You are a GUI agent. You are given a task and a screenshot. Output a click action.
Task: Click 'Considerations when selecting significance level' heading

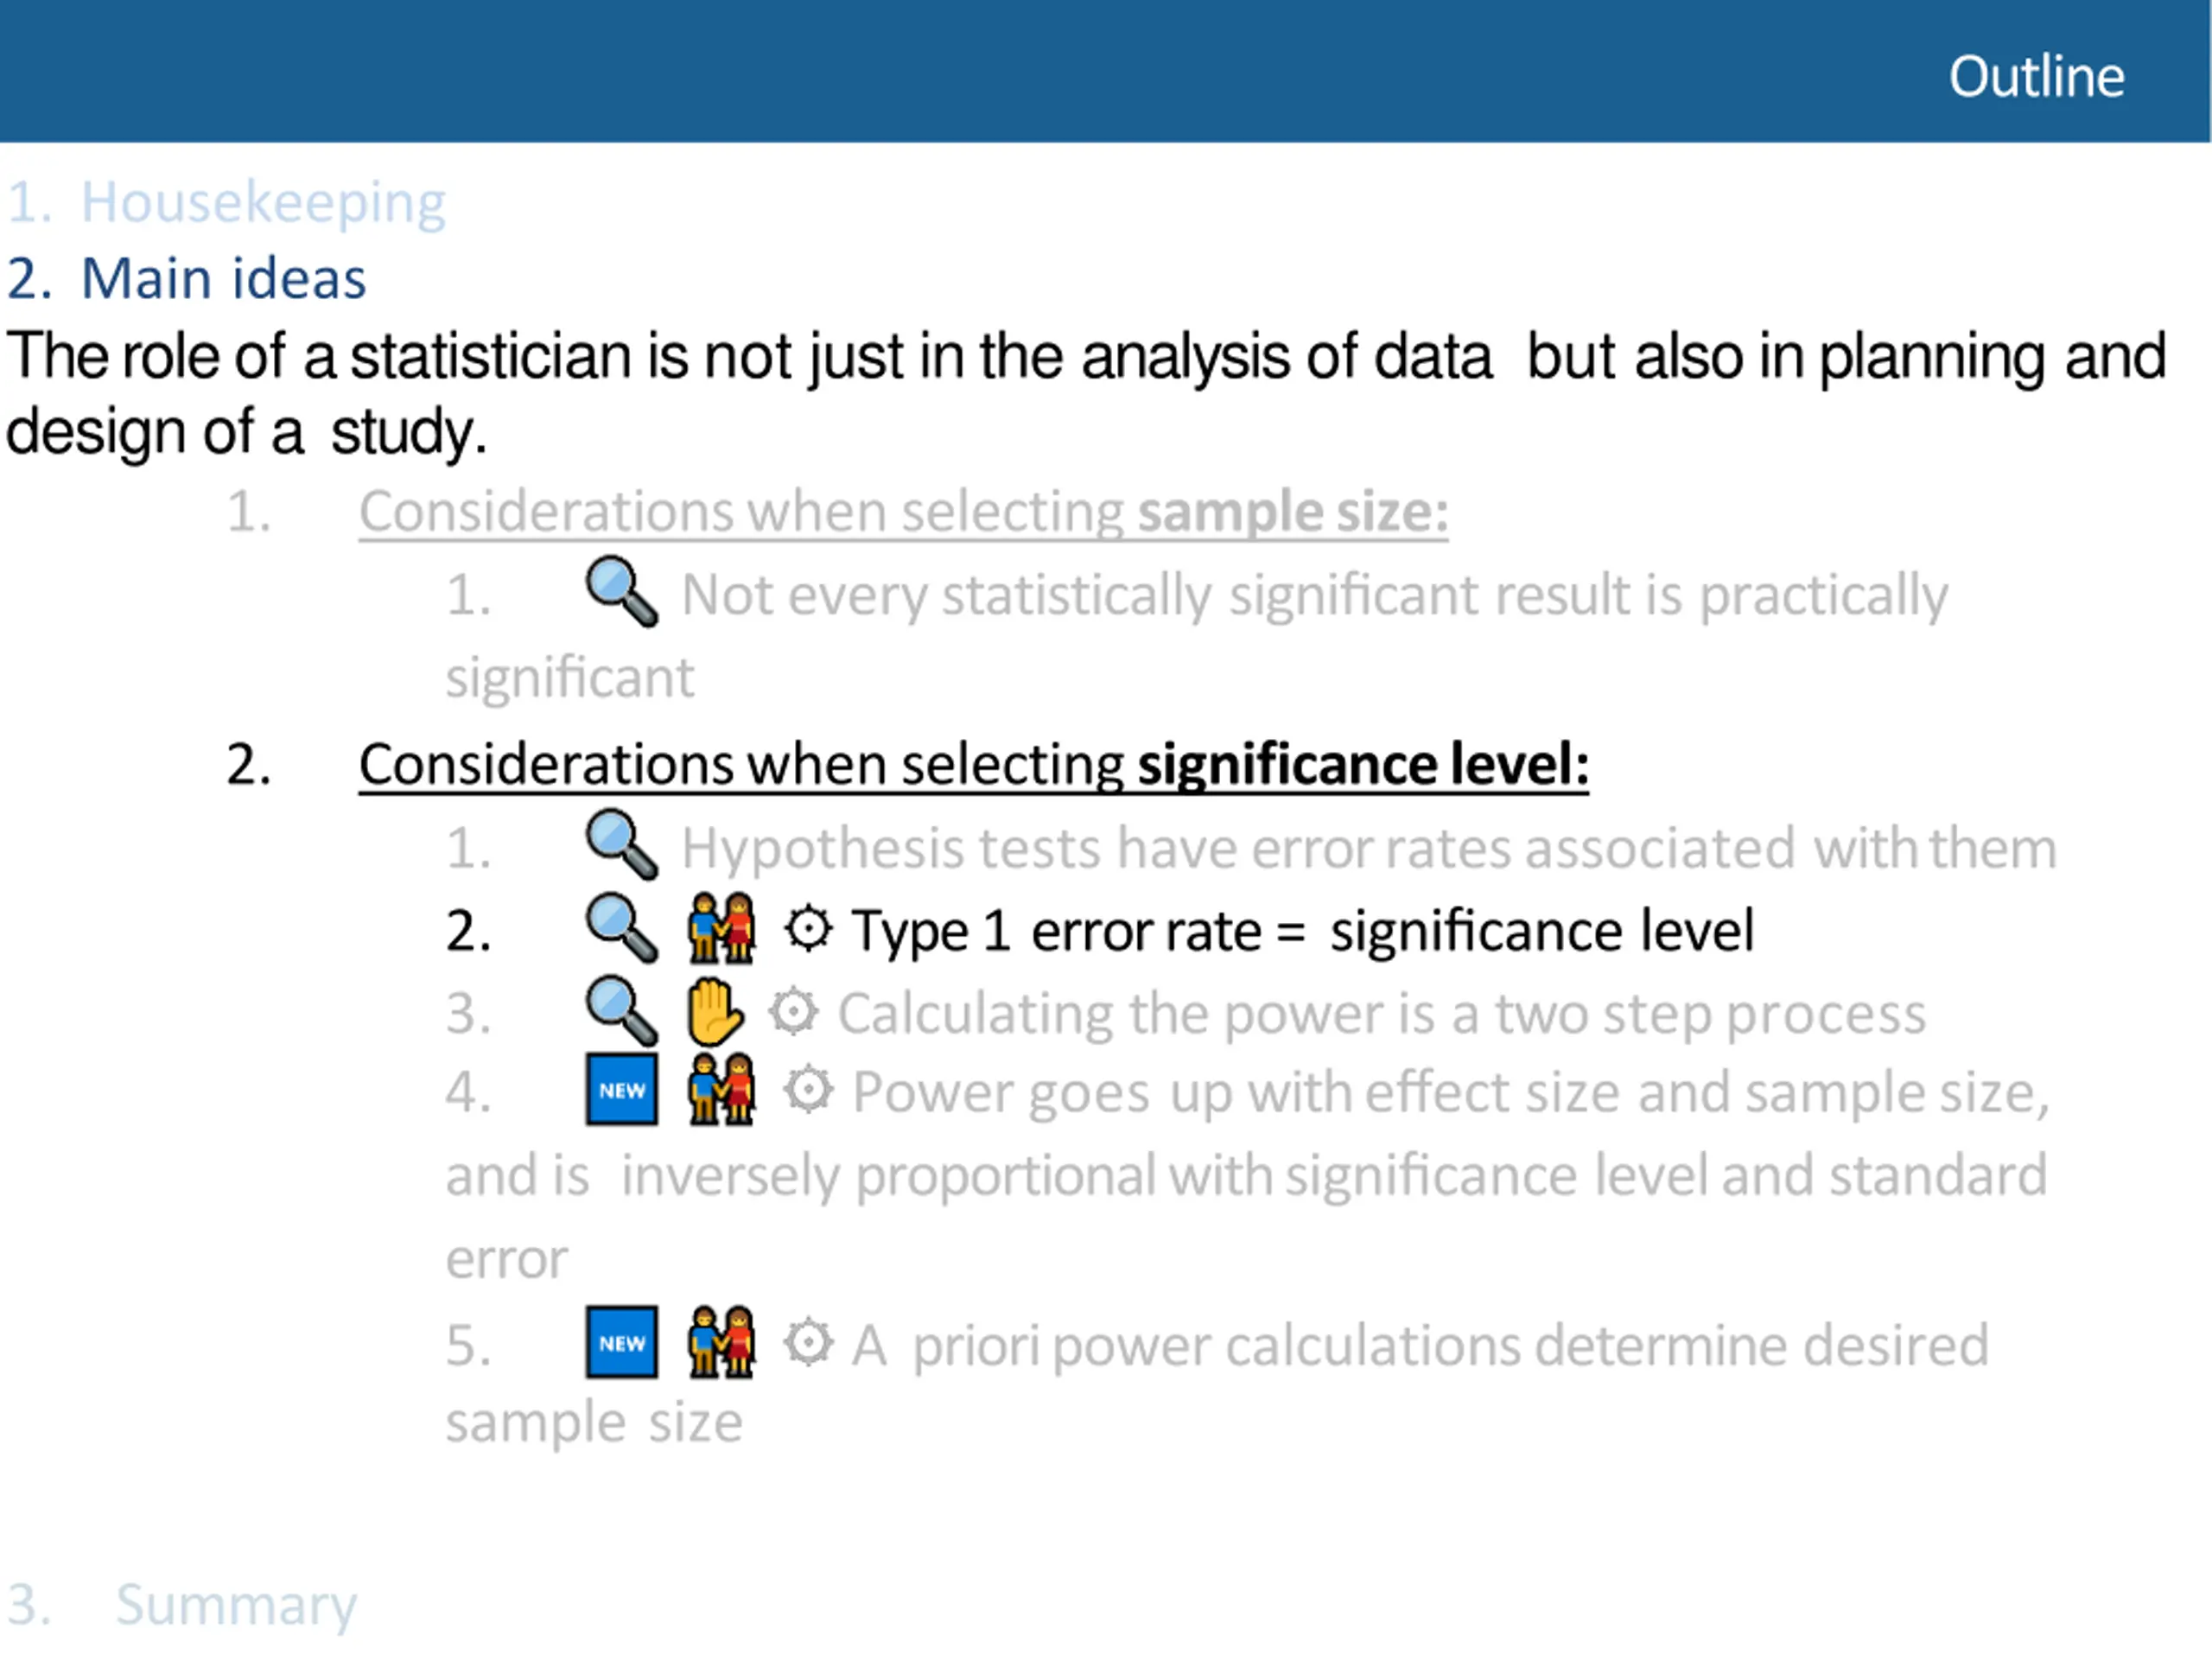[974, 766]
